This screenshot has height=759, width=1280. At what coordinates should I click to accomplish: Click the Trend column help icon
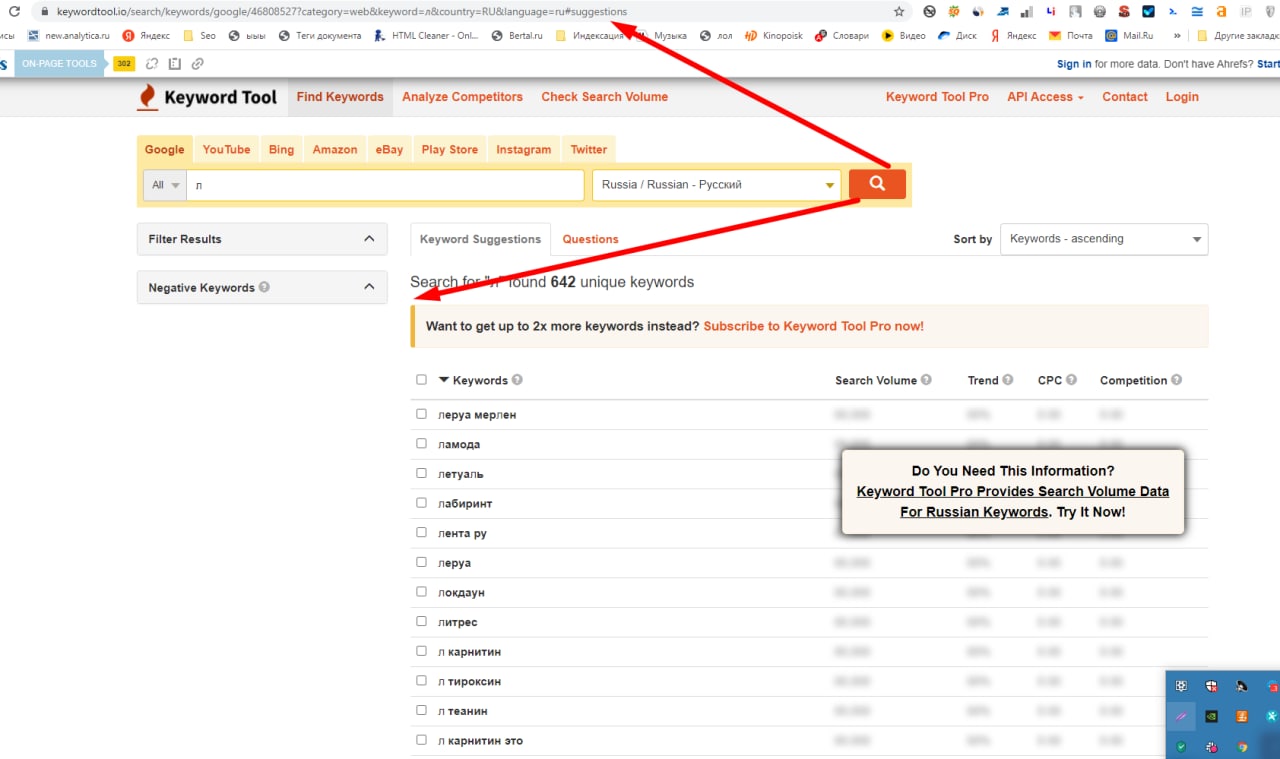pos(1007,380)
